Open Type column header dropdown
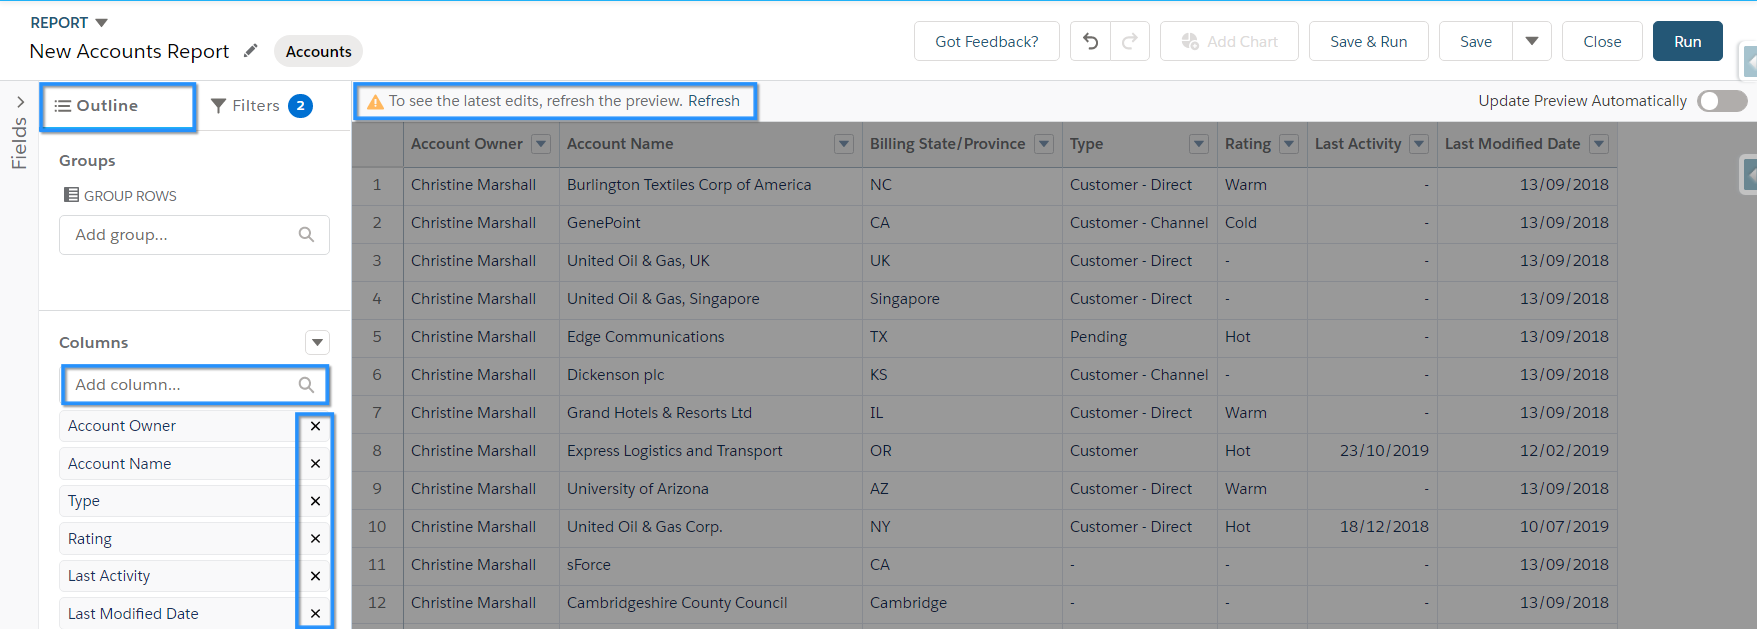The height and width of the screenshot is (629, 1757). (1199, 144)
